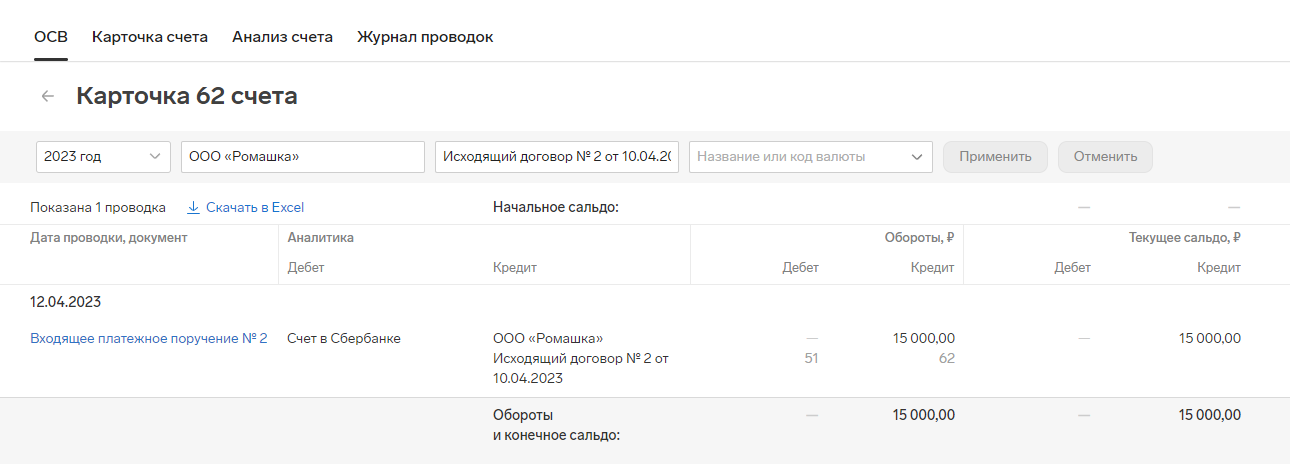
Task: Open Входящее платежное поручение № 2 document
Action: coord(149,339)
